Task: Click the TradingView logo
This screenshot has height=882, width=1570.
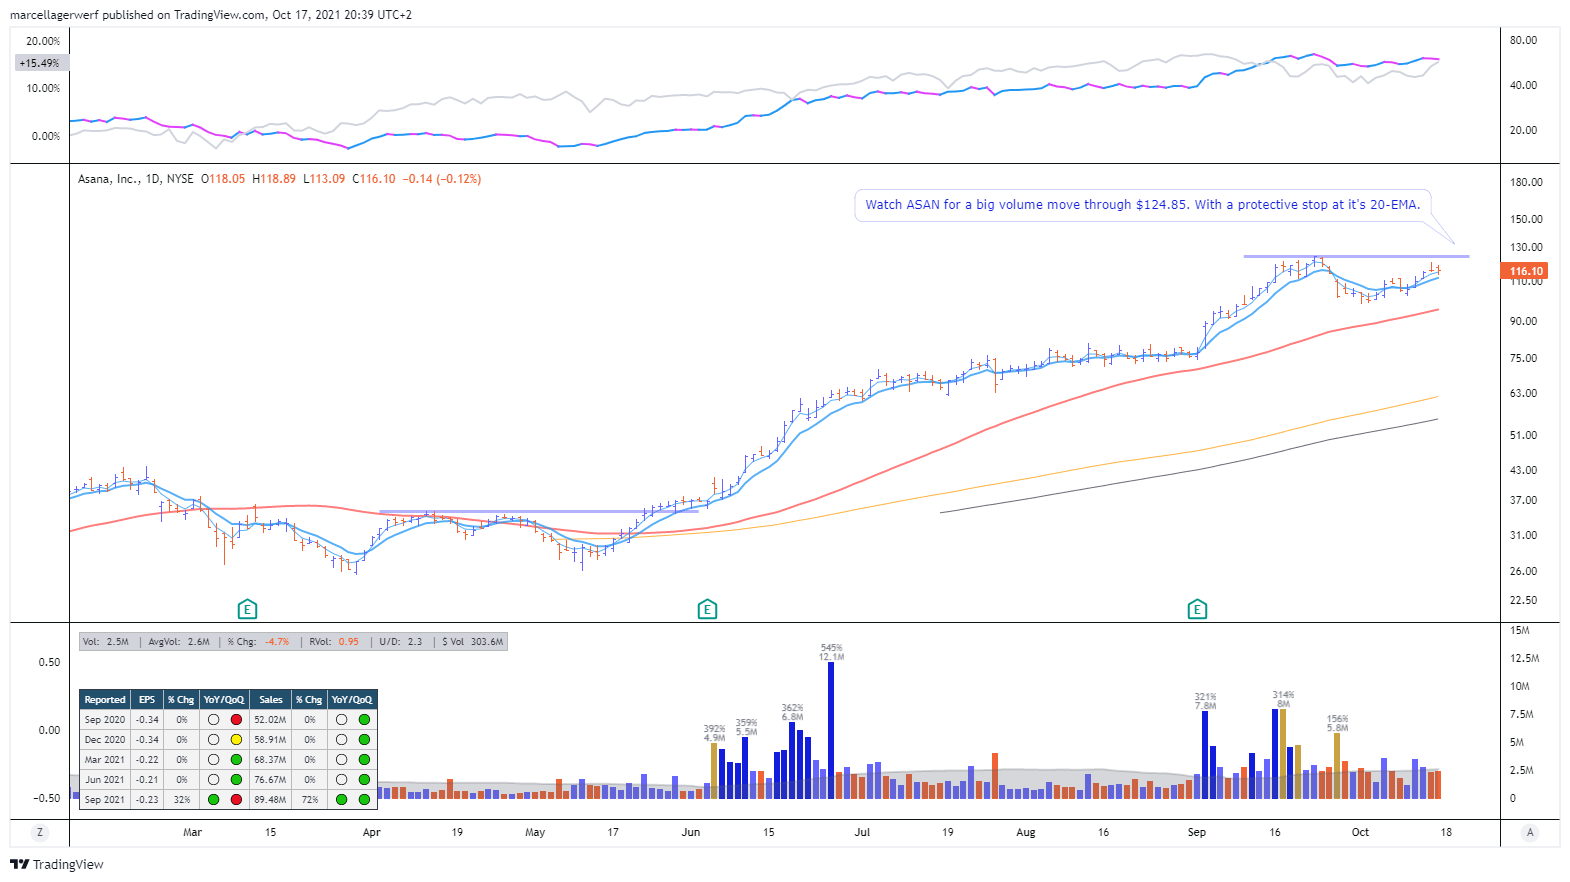Action: coord(57,864)
